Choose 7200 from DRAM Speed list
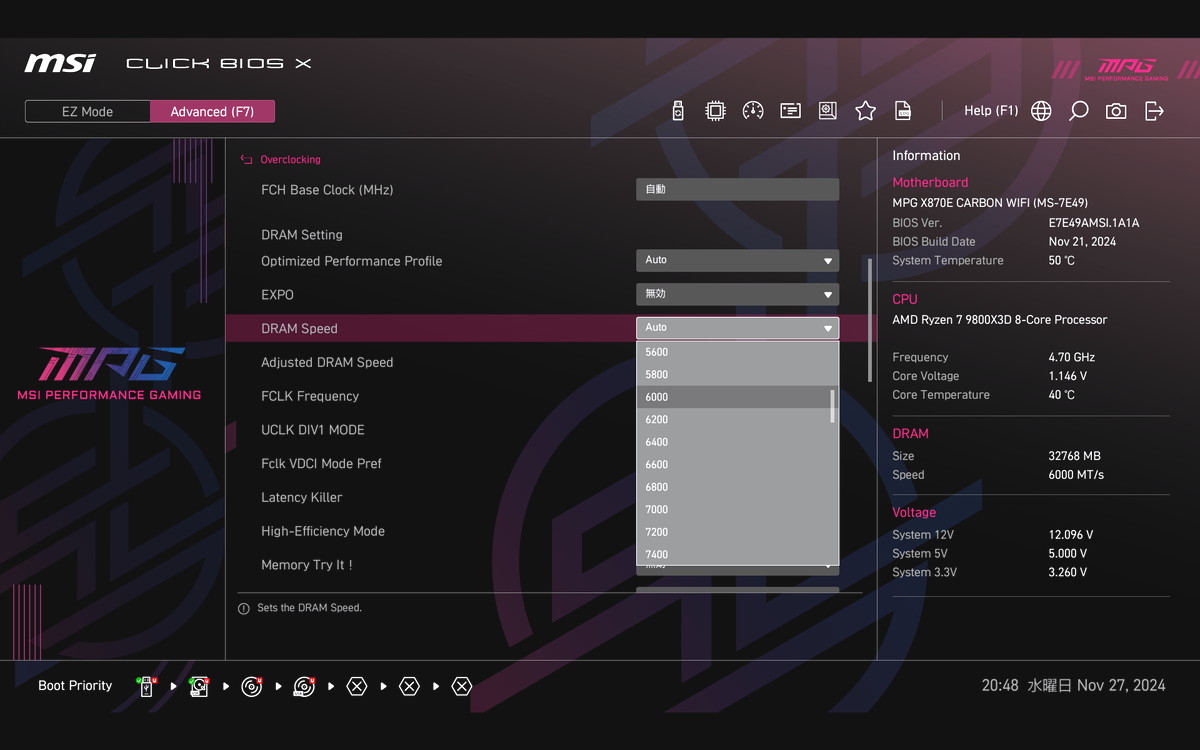Screen dimensions: 1200x750 [733, 532]
